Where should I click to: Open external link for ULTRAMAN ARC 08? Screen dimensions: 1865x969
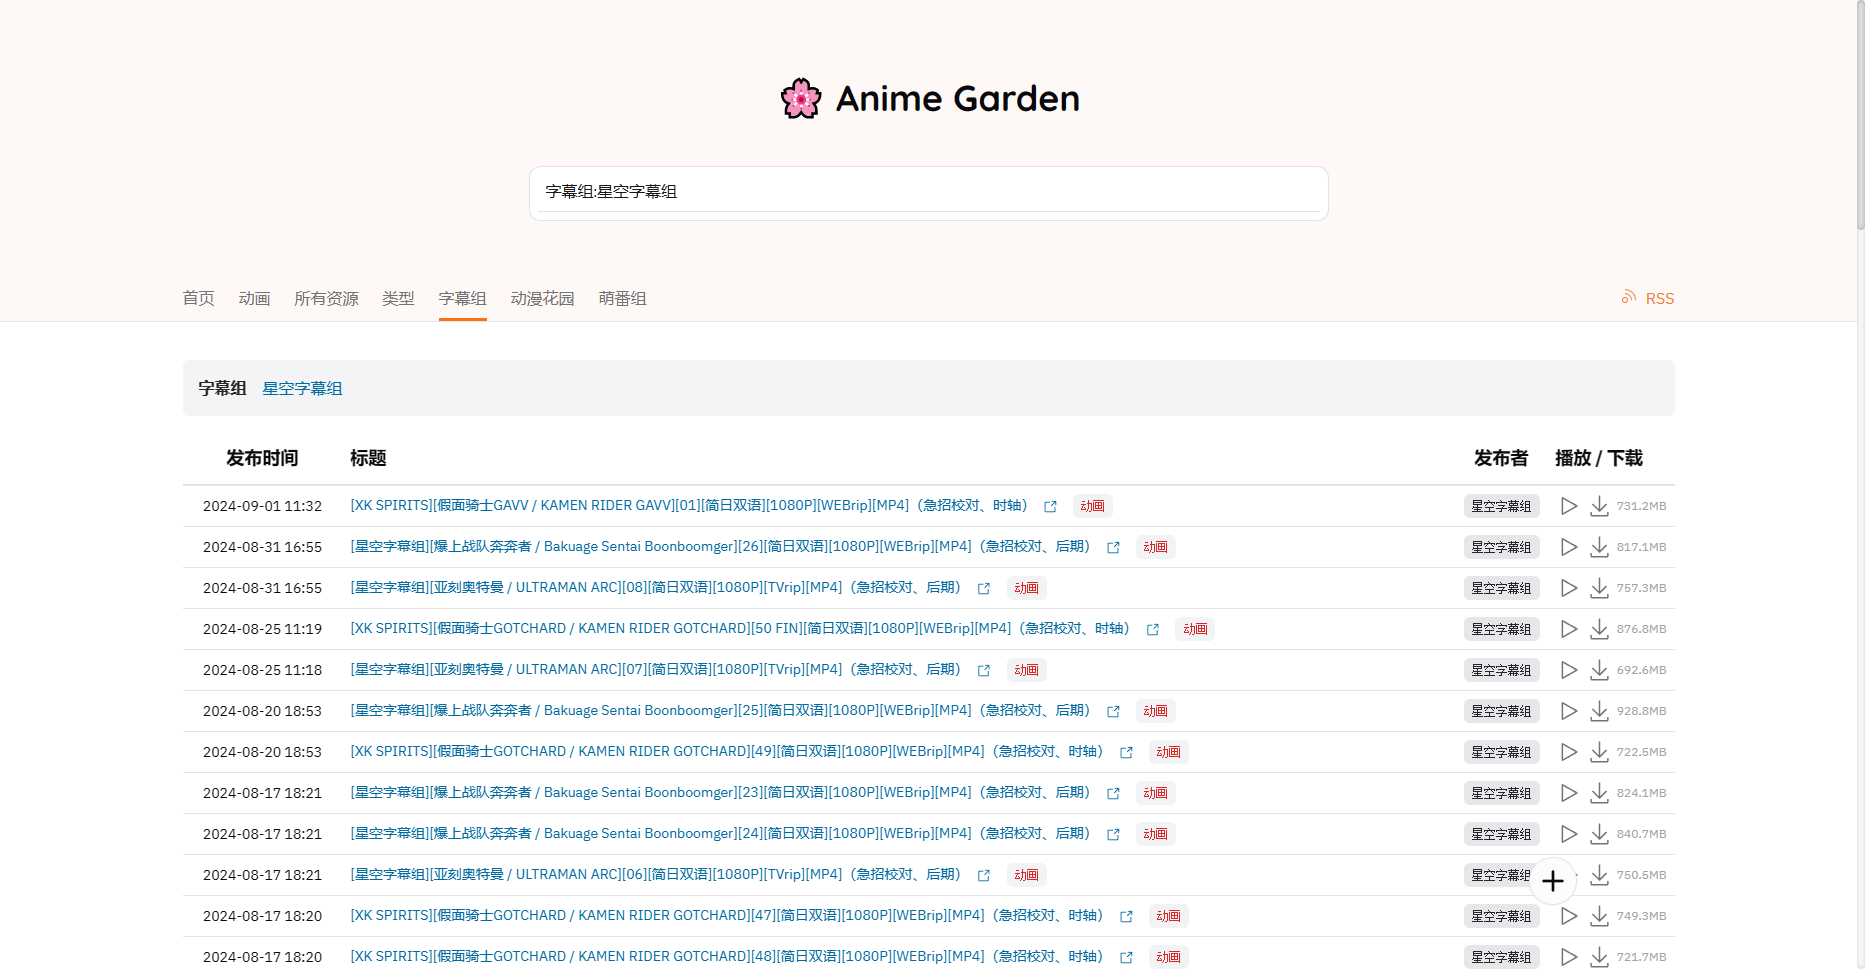tap(984, 589)
